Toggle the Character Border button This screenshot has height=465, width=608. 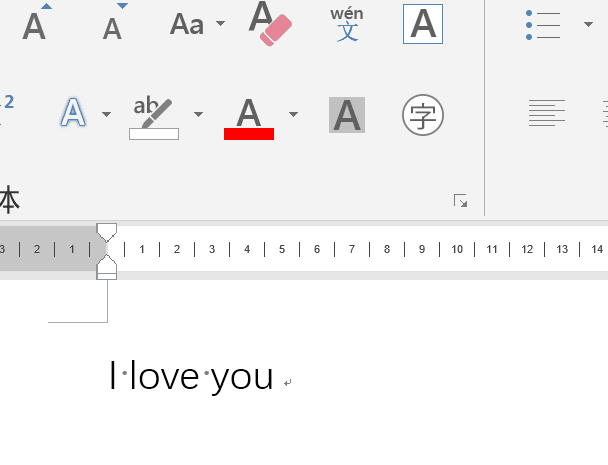tap(423, 23)
